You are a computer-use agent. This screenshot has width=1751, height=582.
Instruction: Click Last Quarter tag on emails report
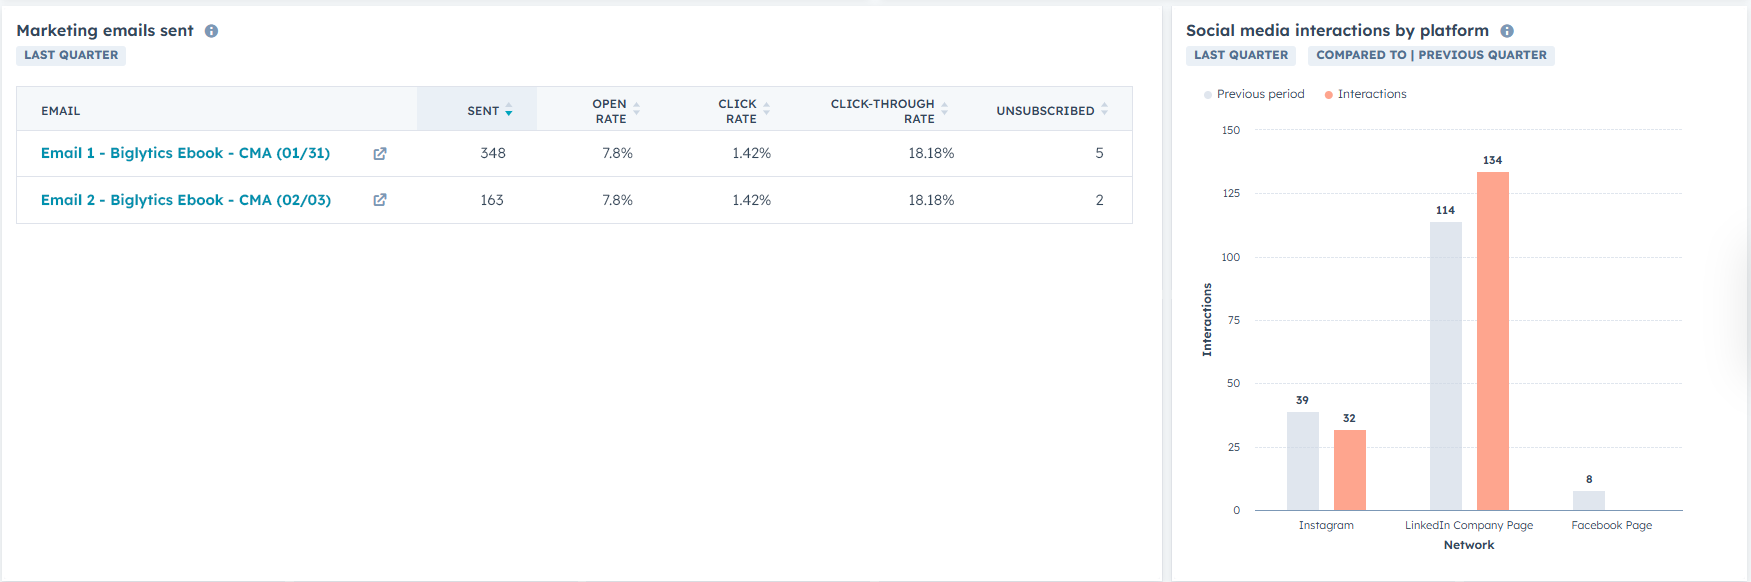pyautogui.click(x=71, y=55)
